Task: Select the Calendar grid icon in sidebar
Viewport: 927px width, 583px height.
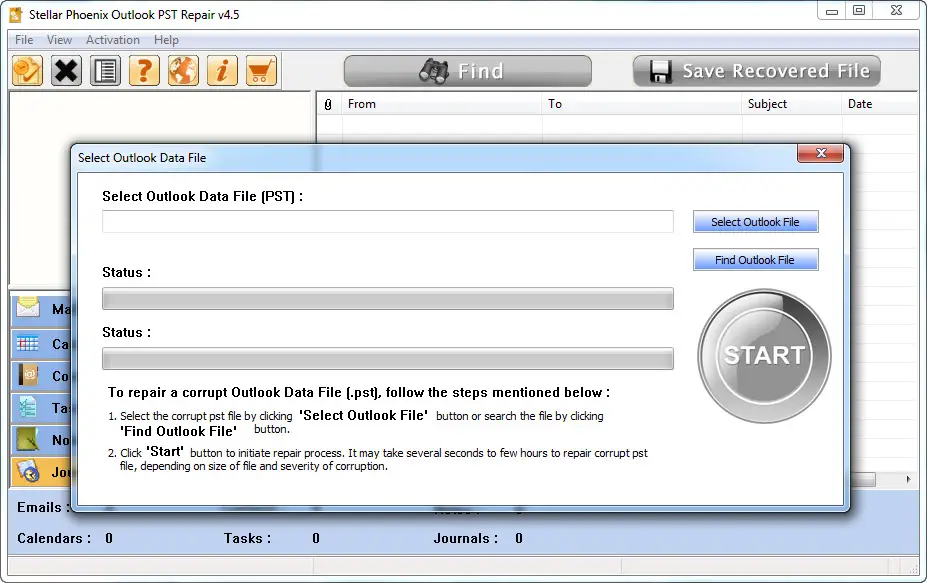Action: point(28,343)
